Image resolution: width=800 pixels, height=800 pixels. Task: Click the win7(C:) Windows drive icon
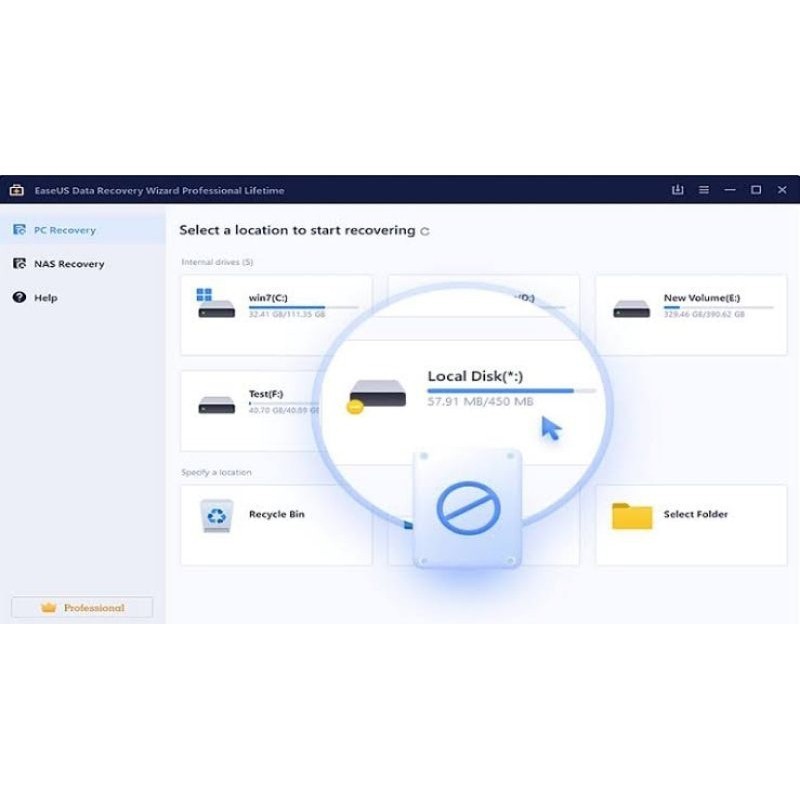(x=216, y=304)
